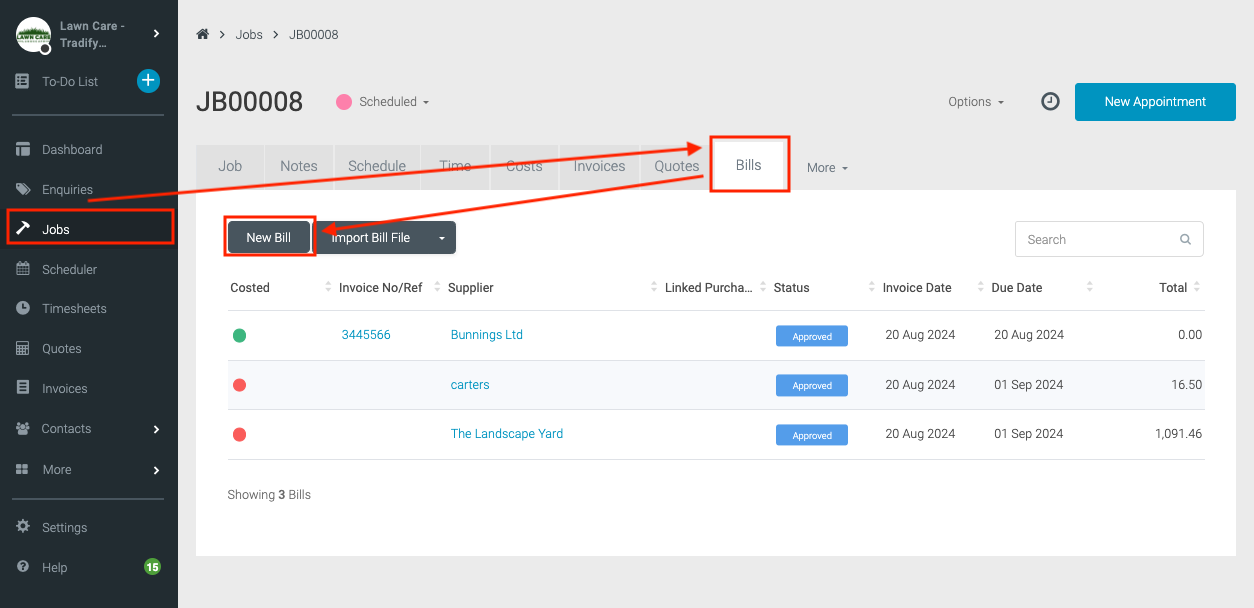
Task: Add a to-do with the blue plus icon
Action: 148,80
